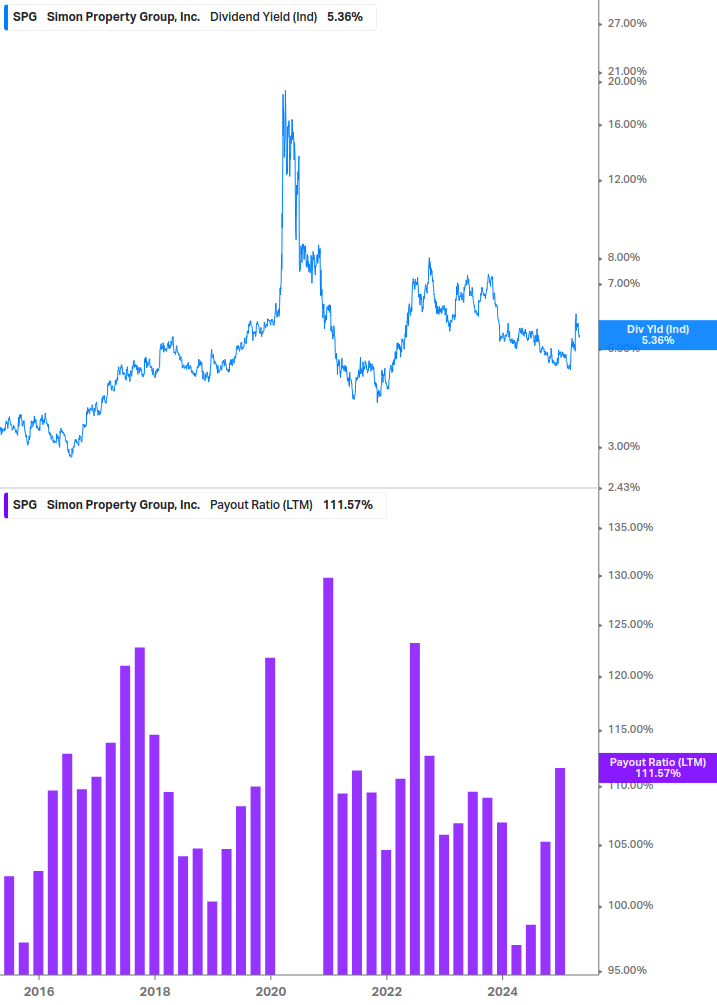
Task: Click the 120.00% axis value
Action: (630, 676)
